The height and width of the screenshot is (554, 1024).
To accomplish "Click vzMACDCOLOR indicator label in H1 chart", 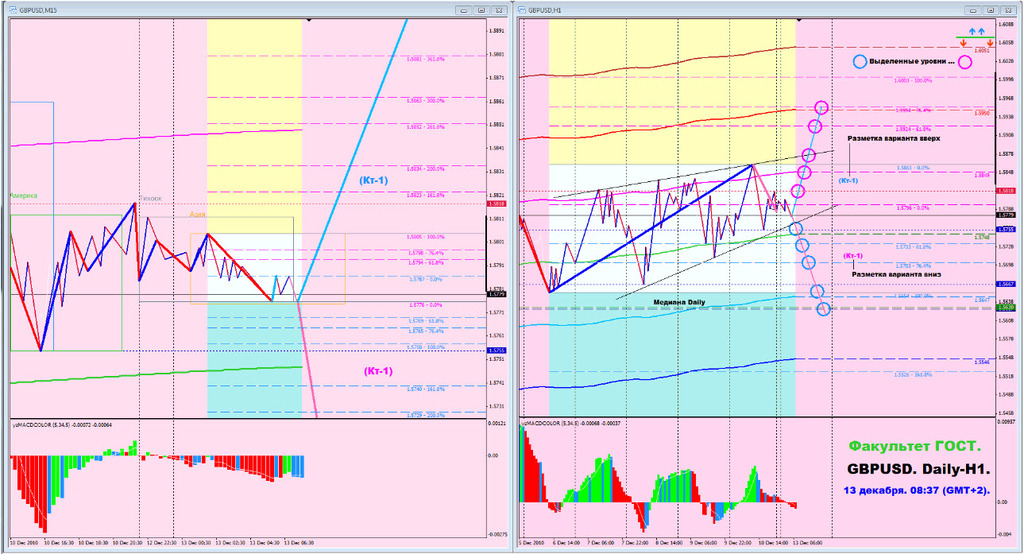I will pos(570,423).
